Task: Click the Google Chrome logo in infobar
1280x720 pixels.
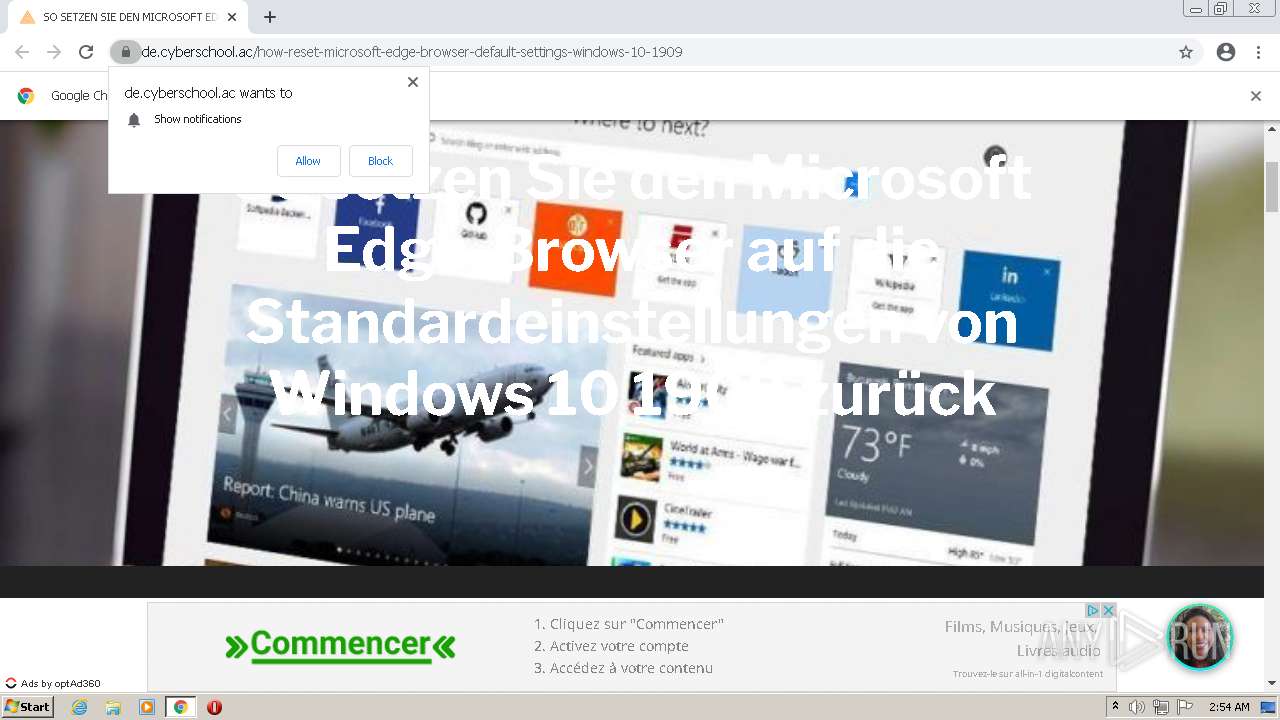Action: [x=26, y=96]
